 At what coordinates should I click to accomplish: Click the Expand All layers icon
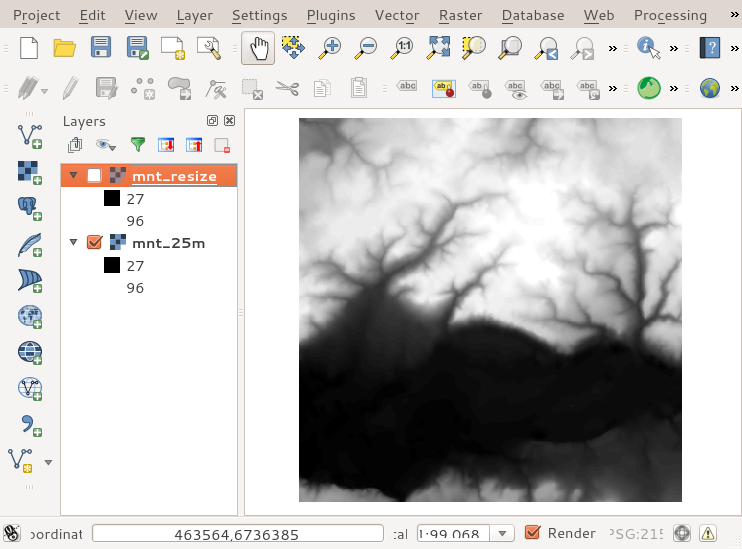(x=166, y=145)
